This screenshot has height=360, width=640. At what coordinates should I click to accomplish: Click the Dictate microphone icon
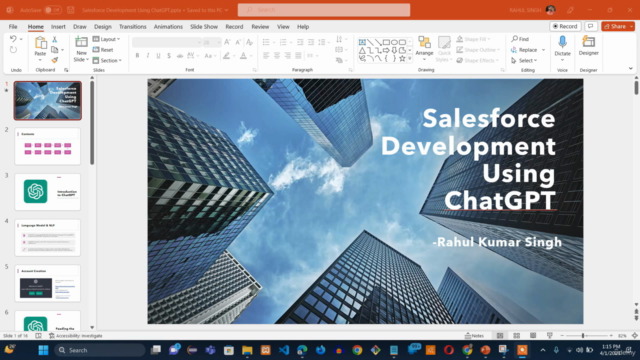(x=562, y=42)
